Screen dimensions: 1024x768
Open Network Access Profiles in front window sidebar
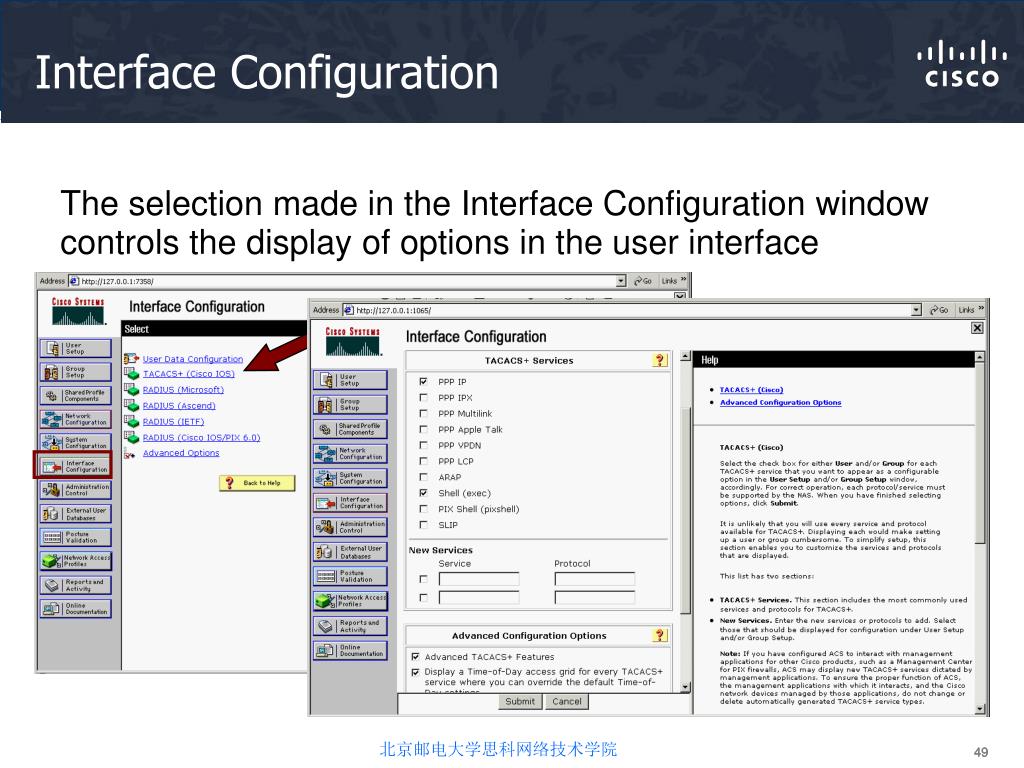point(350,600)
